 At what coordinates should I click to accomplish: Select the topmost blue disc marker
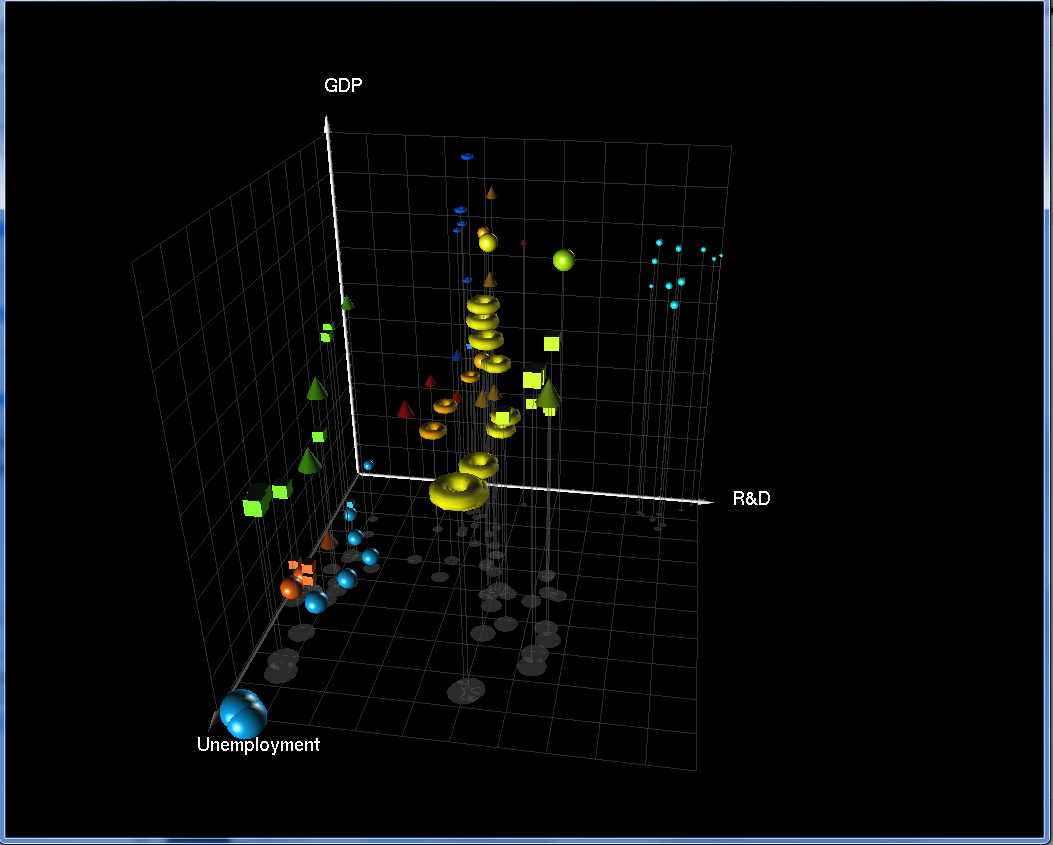click(466, 157)
